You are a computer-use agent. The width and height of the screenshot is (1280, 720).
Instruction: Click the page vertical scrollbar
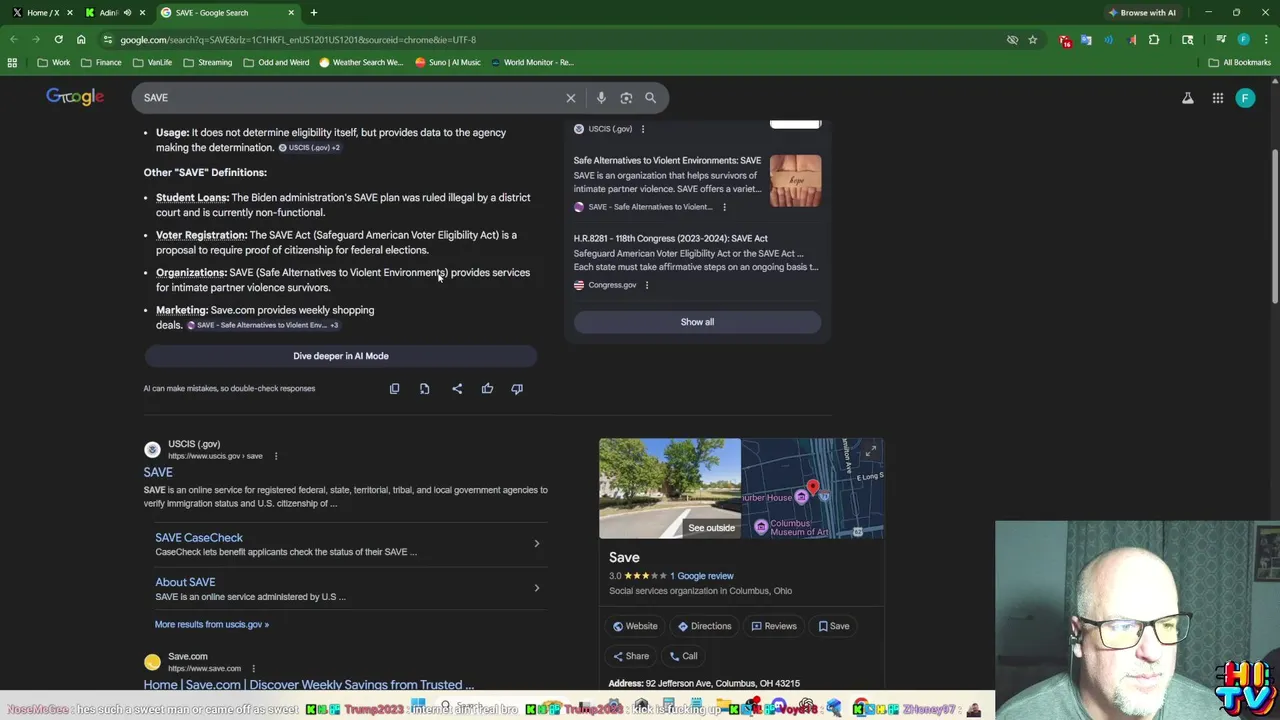pyautogui.click(x=1275, y=225)
